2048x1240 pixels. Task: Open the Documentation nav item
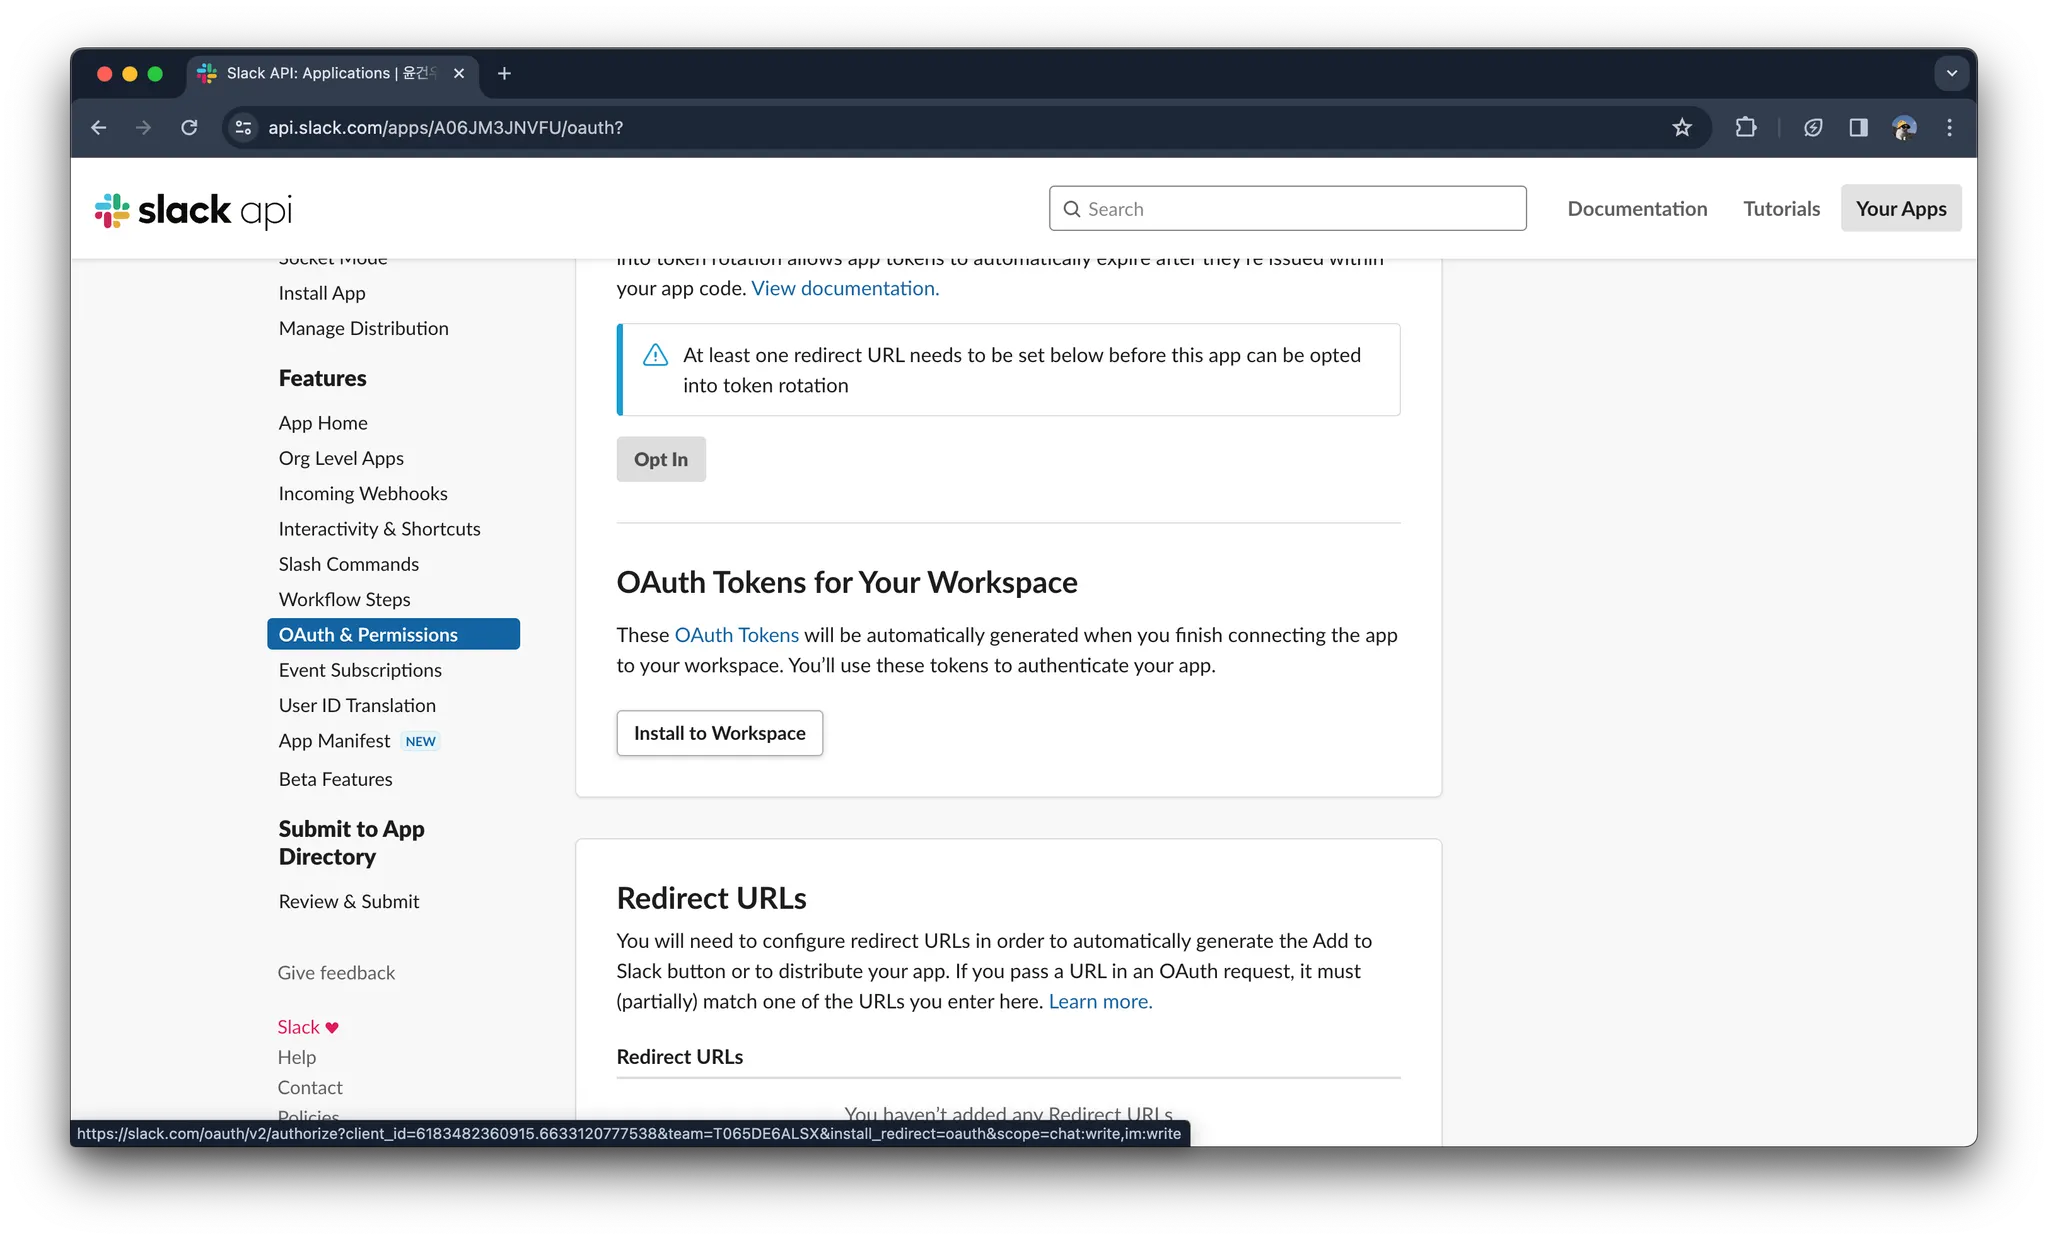click(1637, 209)
